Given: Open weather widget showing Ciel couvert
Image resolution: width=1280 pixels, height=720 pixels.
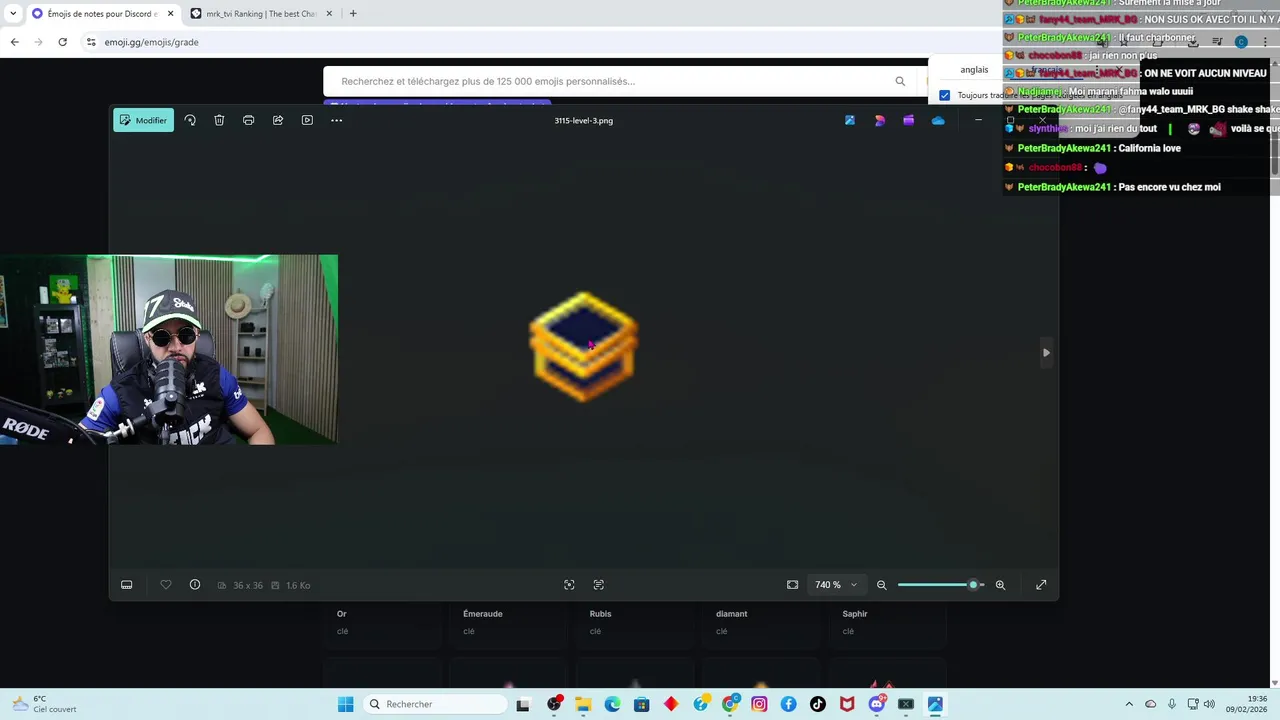Looking at the screenshot, I should coord(55,710).
